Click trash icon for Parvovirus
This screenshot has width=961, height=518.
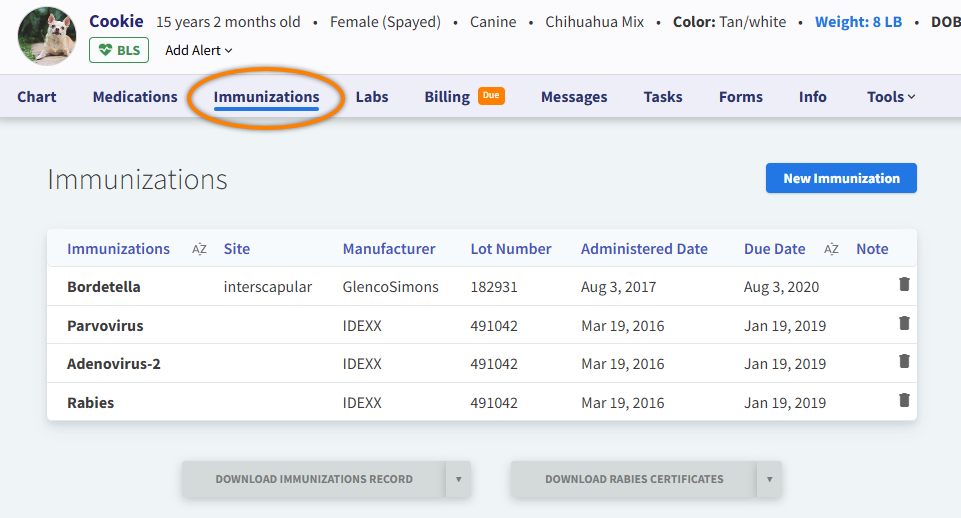pyautogui.click(x=904, y=324)
